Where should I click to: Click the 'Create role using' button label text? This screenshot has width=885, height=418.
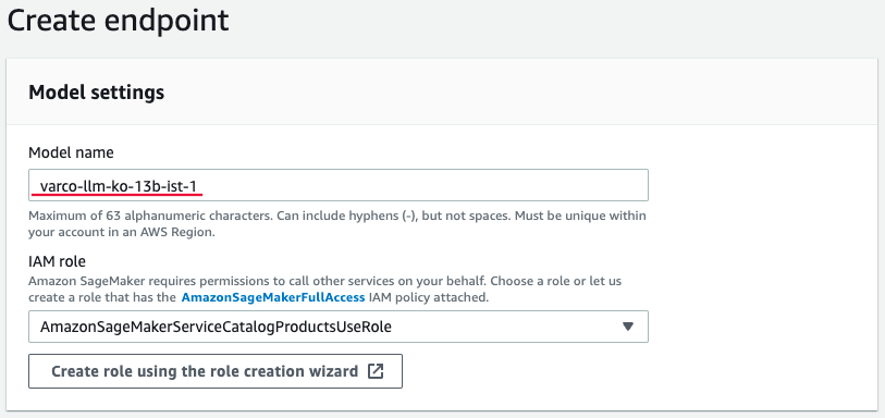[204, 371]
